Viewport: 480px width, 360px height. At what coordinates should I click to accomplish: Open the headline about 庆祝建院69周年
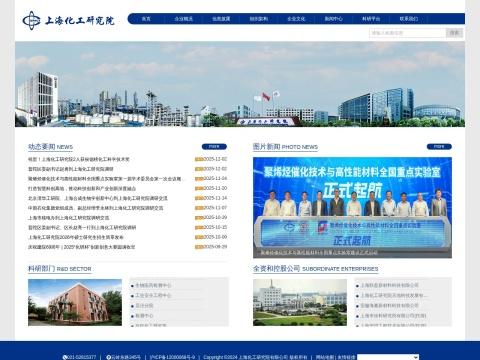pyautogui.click(x=82, y=247)
